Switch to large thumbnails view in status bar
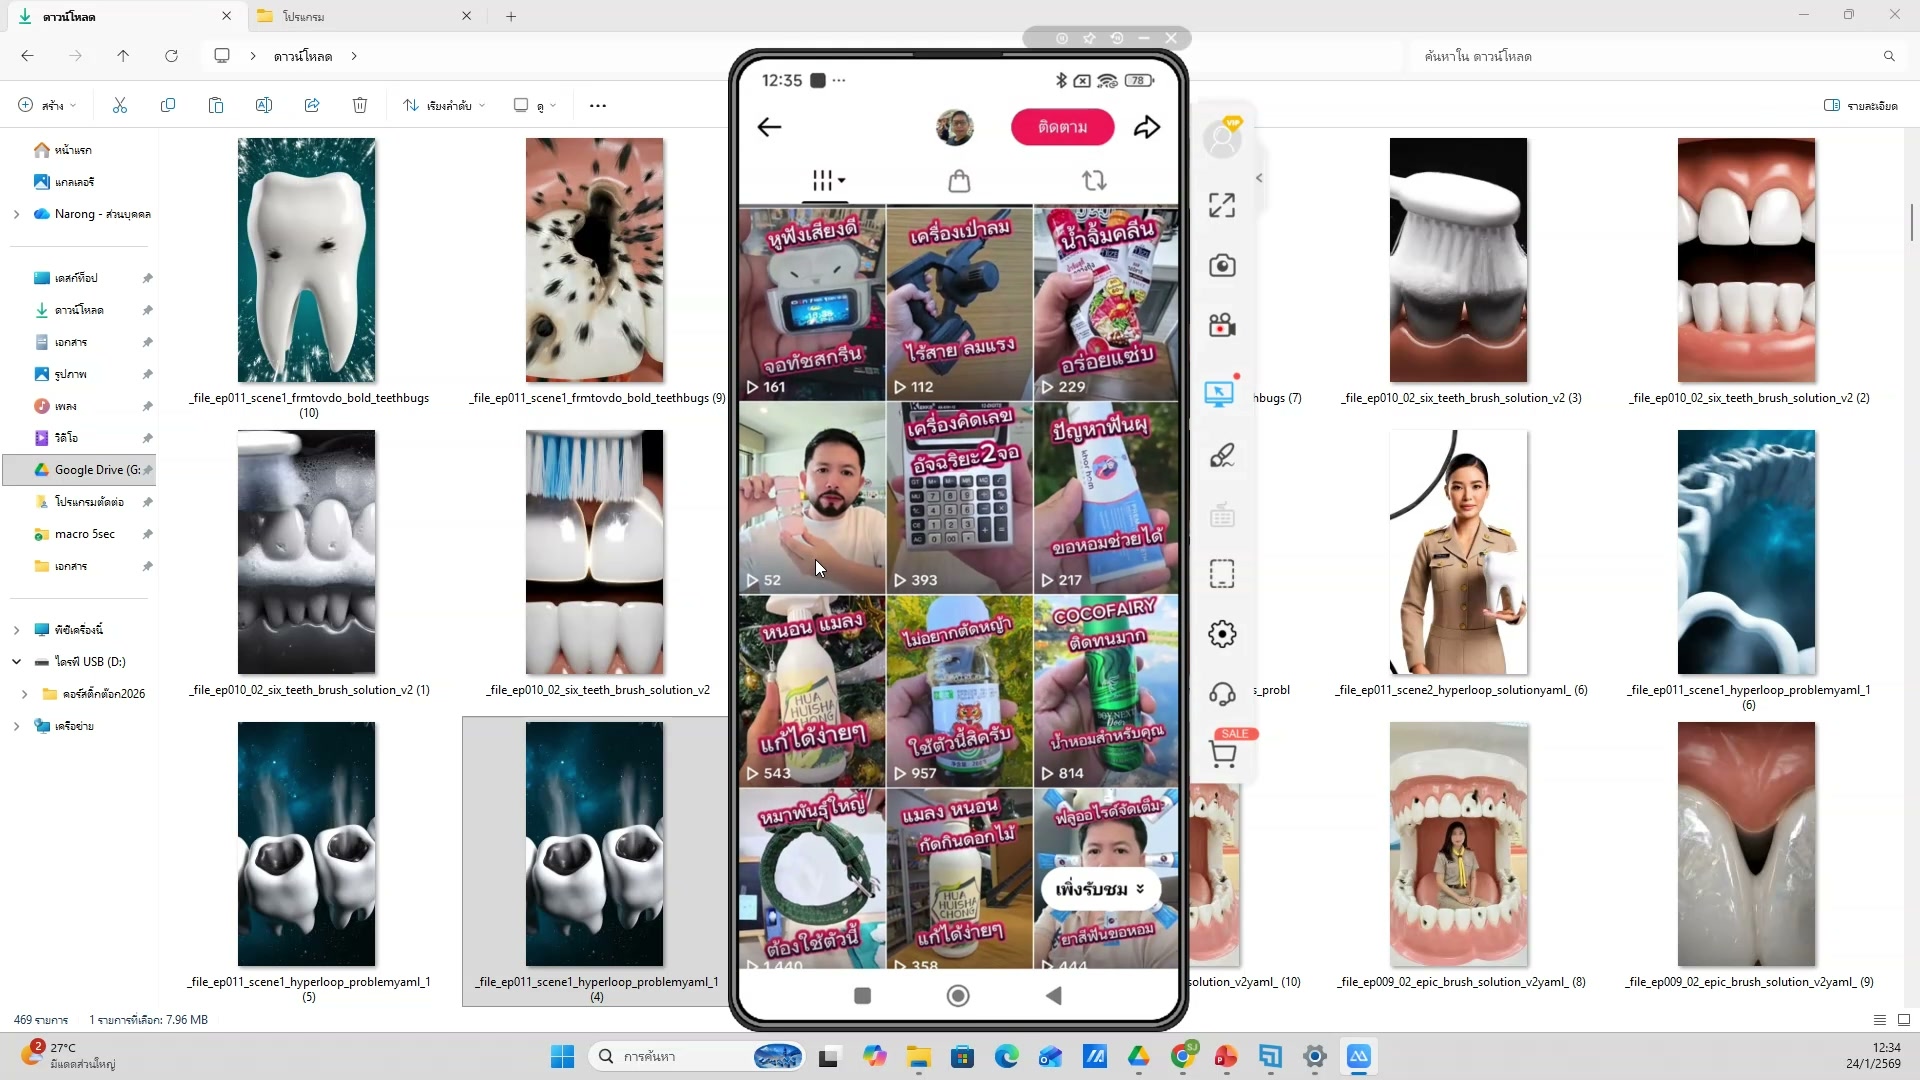 (1904, 1020)
